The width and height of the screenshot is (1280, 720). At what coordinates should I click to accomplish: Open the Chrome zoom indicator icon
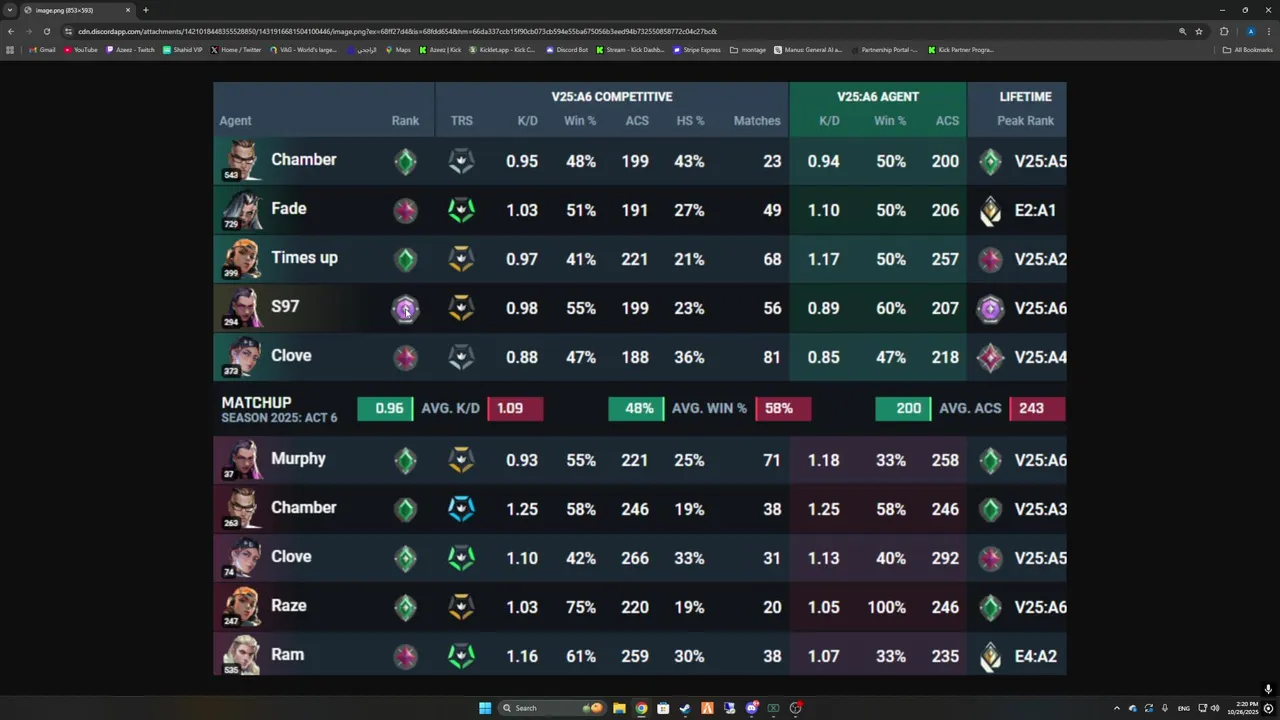[x=1182, y=31]
